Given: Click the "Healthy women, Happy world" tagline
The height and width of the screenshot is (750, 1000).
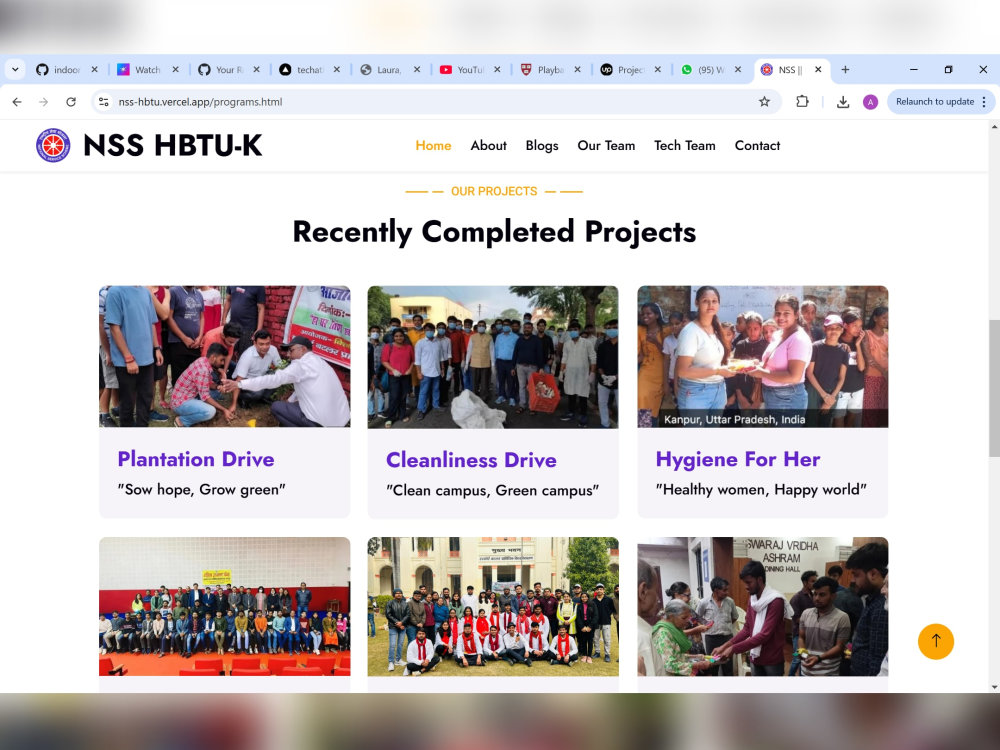Looking at the screenshot, I should (x=761, y=490).
